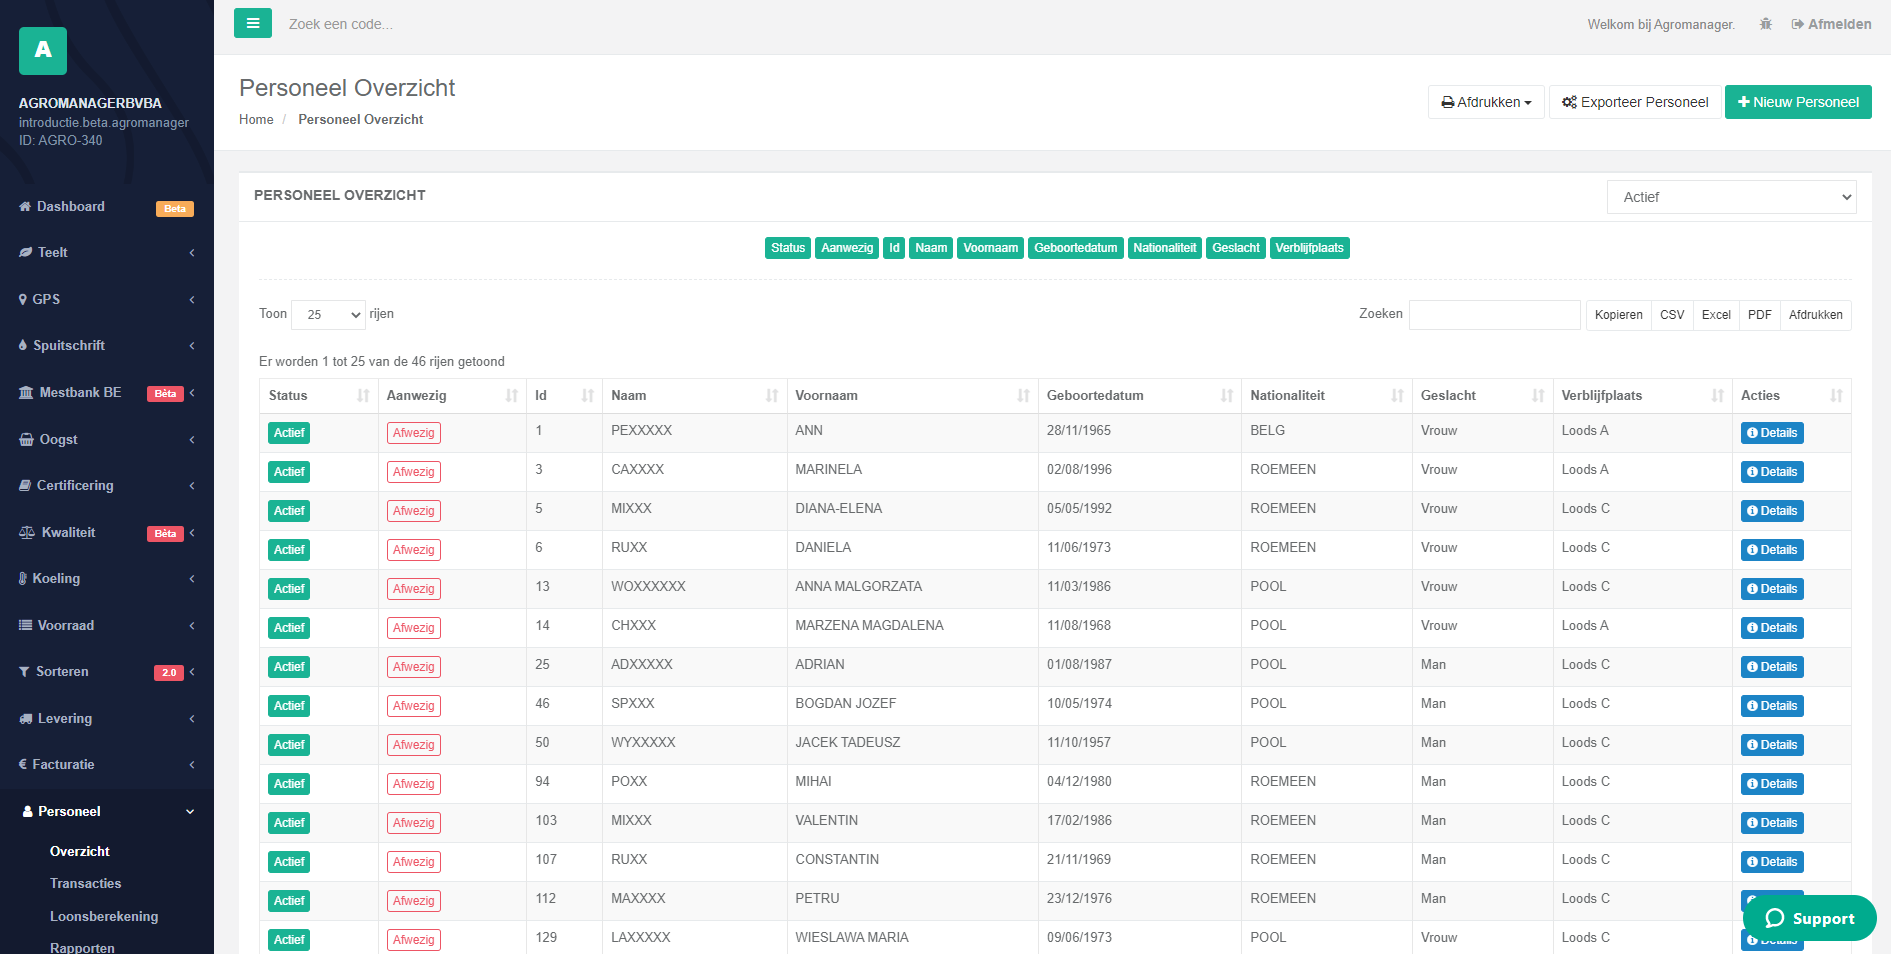Sort by the Geboortedatum column arrows
1891x954 pixels.
click(x=1226, y=396)
